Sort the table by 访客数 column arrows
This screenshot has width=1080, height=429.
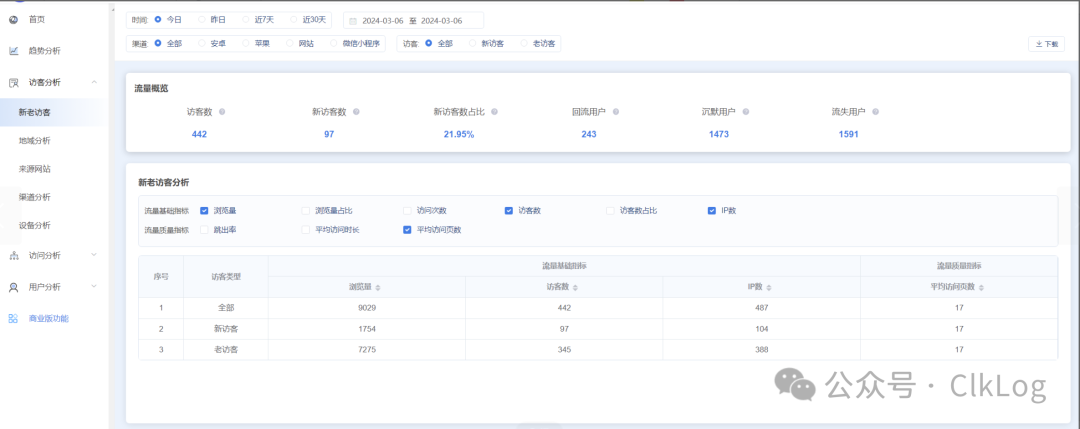[x=575, y=288]
